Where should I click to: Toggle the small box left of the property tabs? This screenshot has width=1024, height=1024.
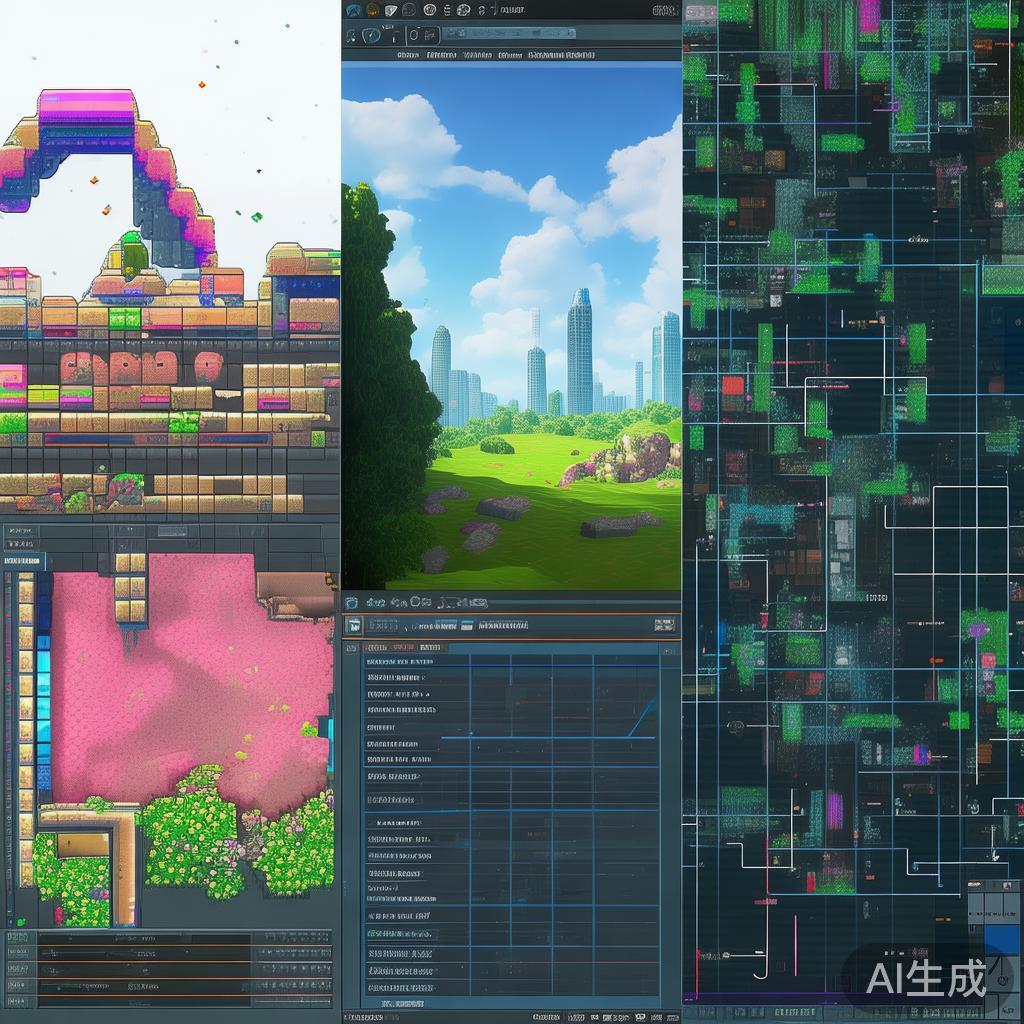click(353, 648)
